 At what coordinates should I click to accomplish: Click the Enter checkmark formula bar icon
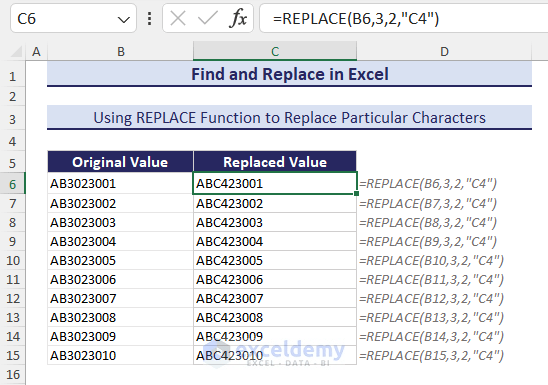click(x=208, y=18)
